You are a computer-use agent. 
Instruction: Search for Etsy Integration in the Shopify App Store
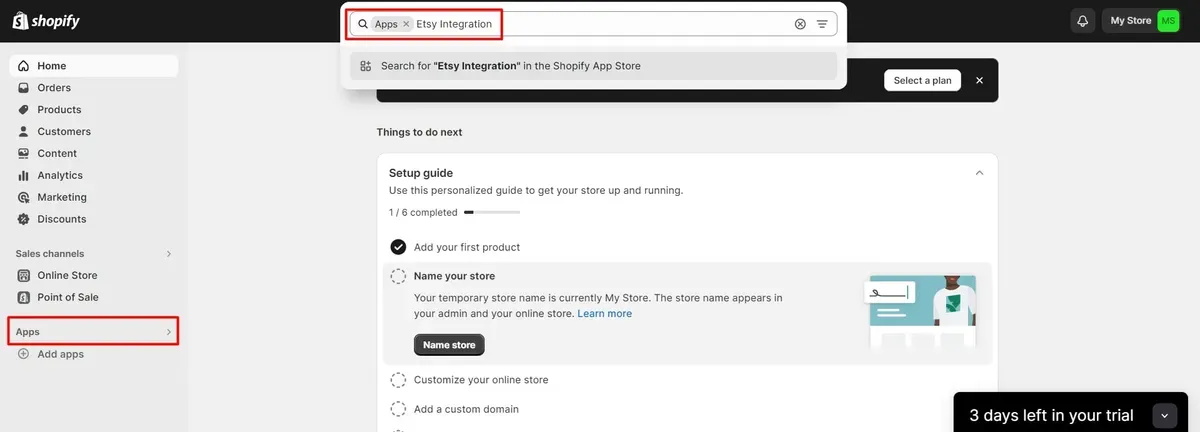pyautogui.click(x=593, y=66)
